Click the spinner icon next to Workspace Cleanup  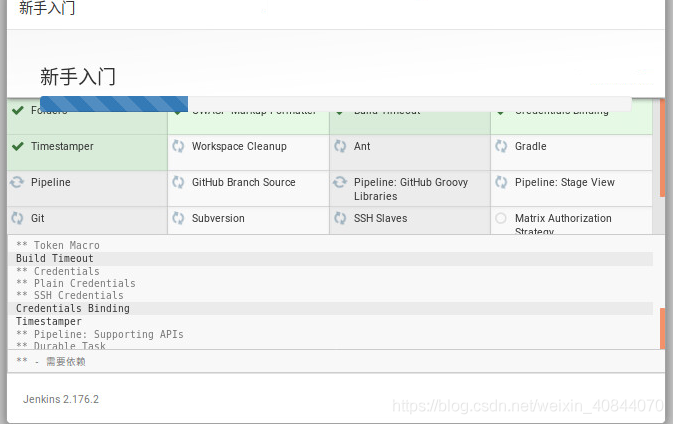178,146
